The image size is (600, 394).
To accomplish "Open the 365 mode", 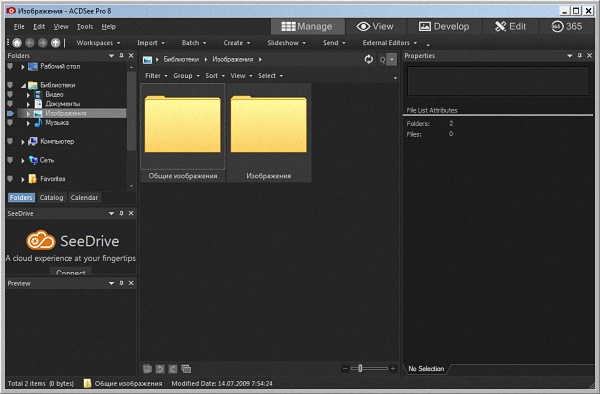I will [567, 26].
